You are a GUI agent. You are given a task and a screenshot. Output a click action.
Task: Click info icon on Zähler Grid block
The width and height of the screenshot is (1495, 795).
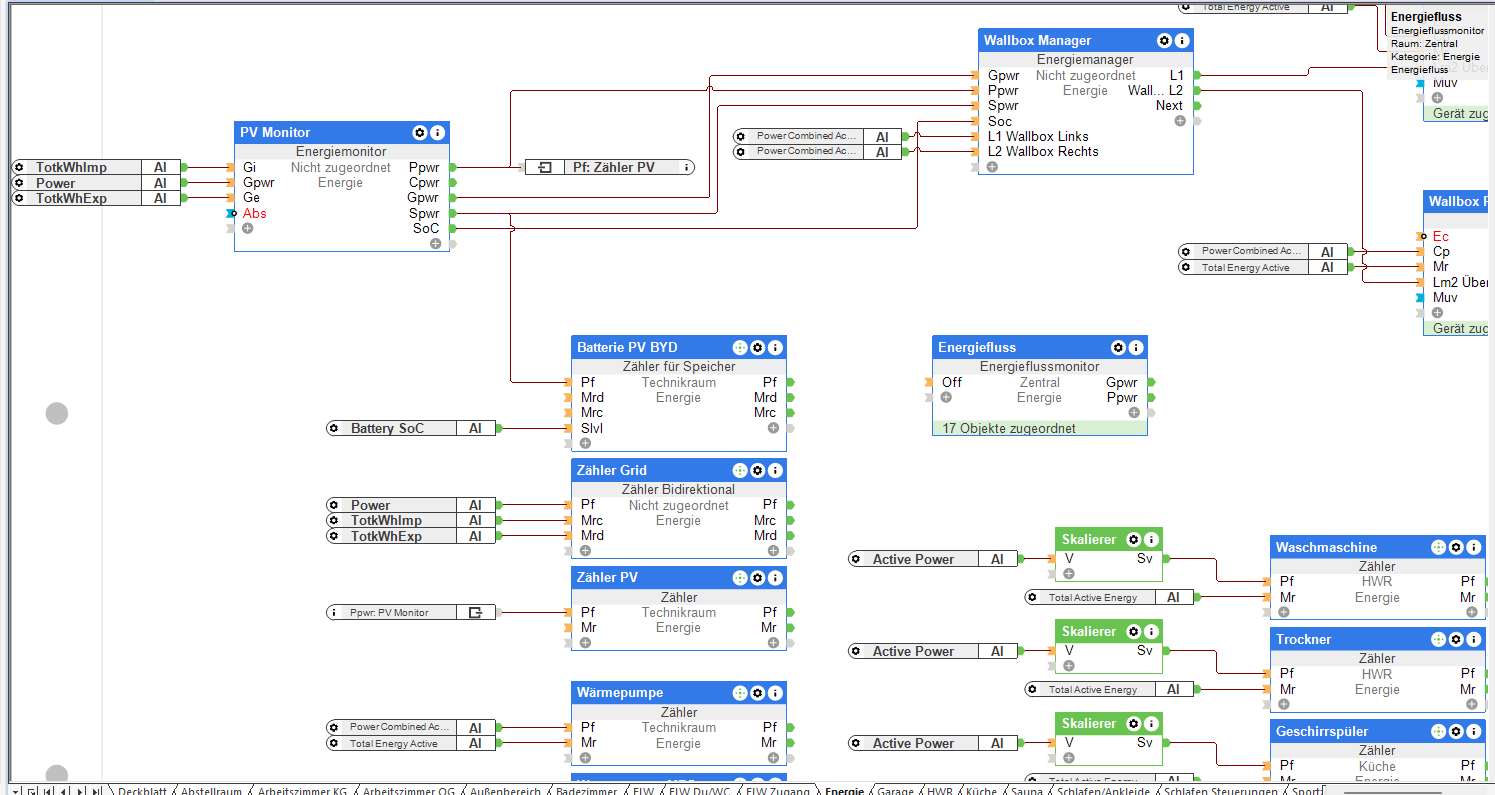pos(775,470)
